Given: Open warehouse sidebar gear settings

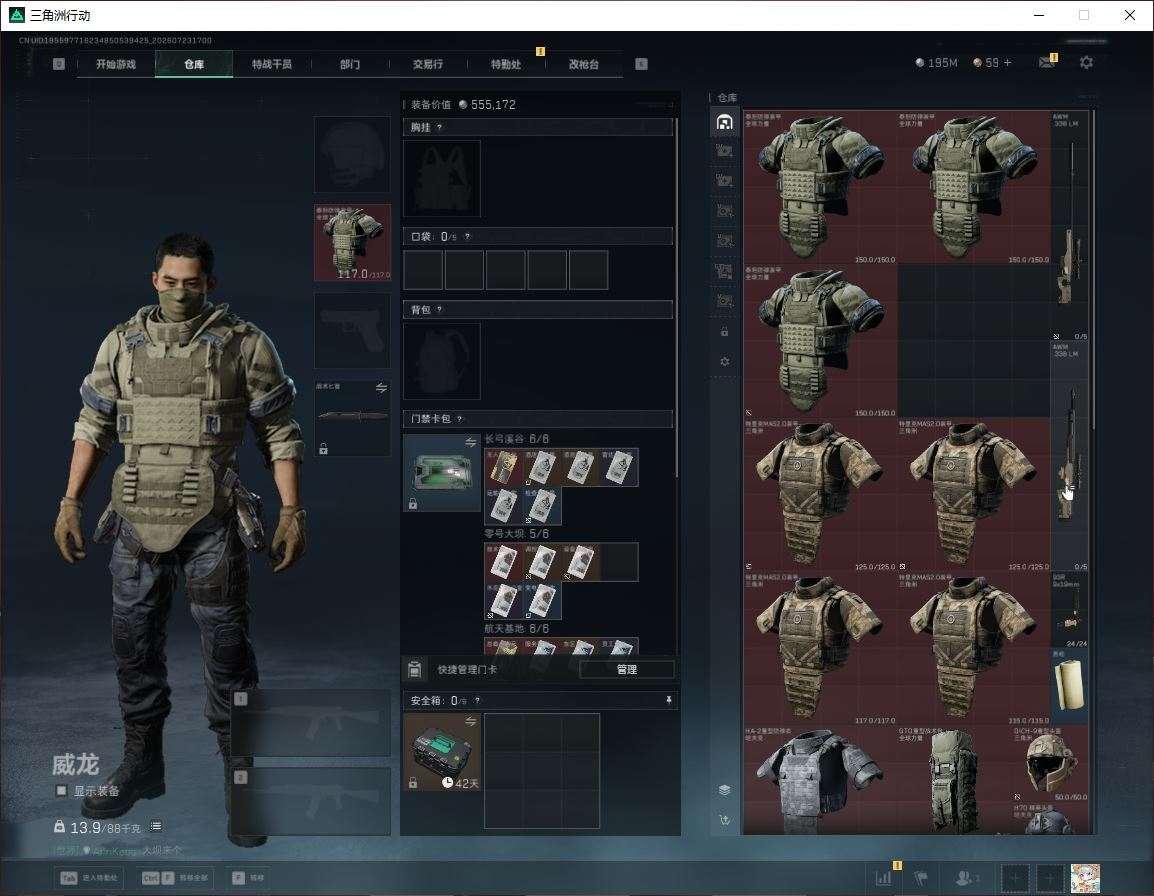Looking at the screenshot, I should 724,361.
